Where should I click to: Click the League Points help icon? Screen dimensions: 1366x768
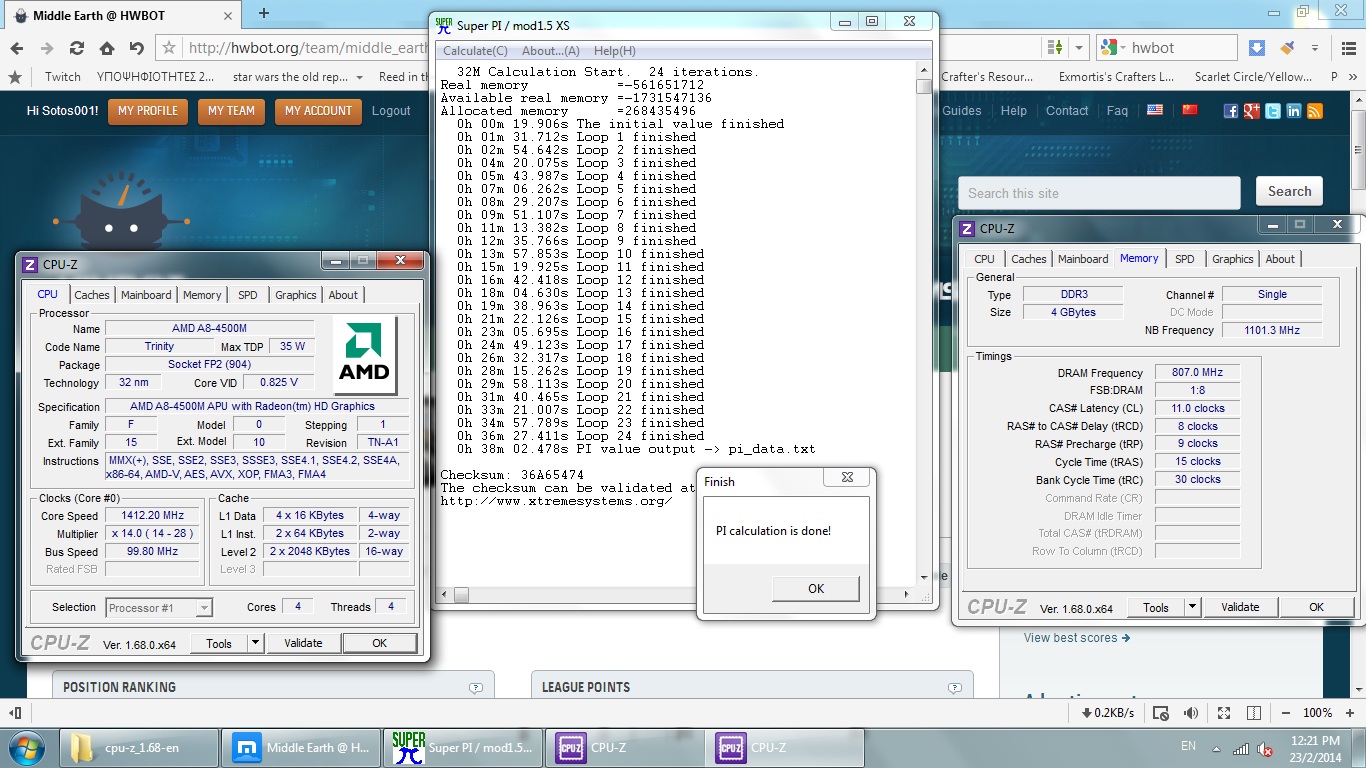coord(954,688)
